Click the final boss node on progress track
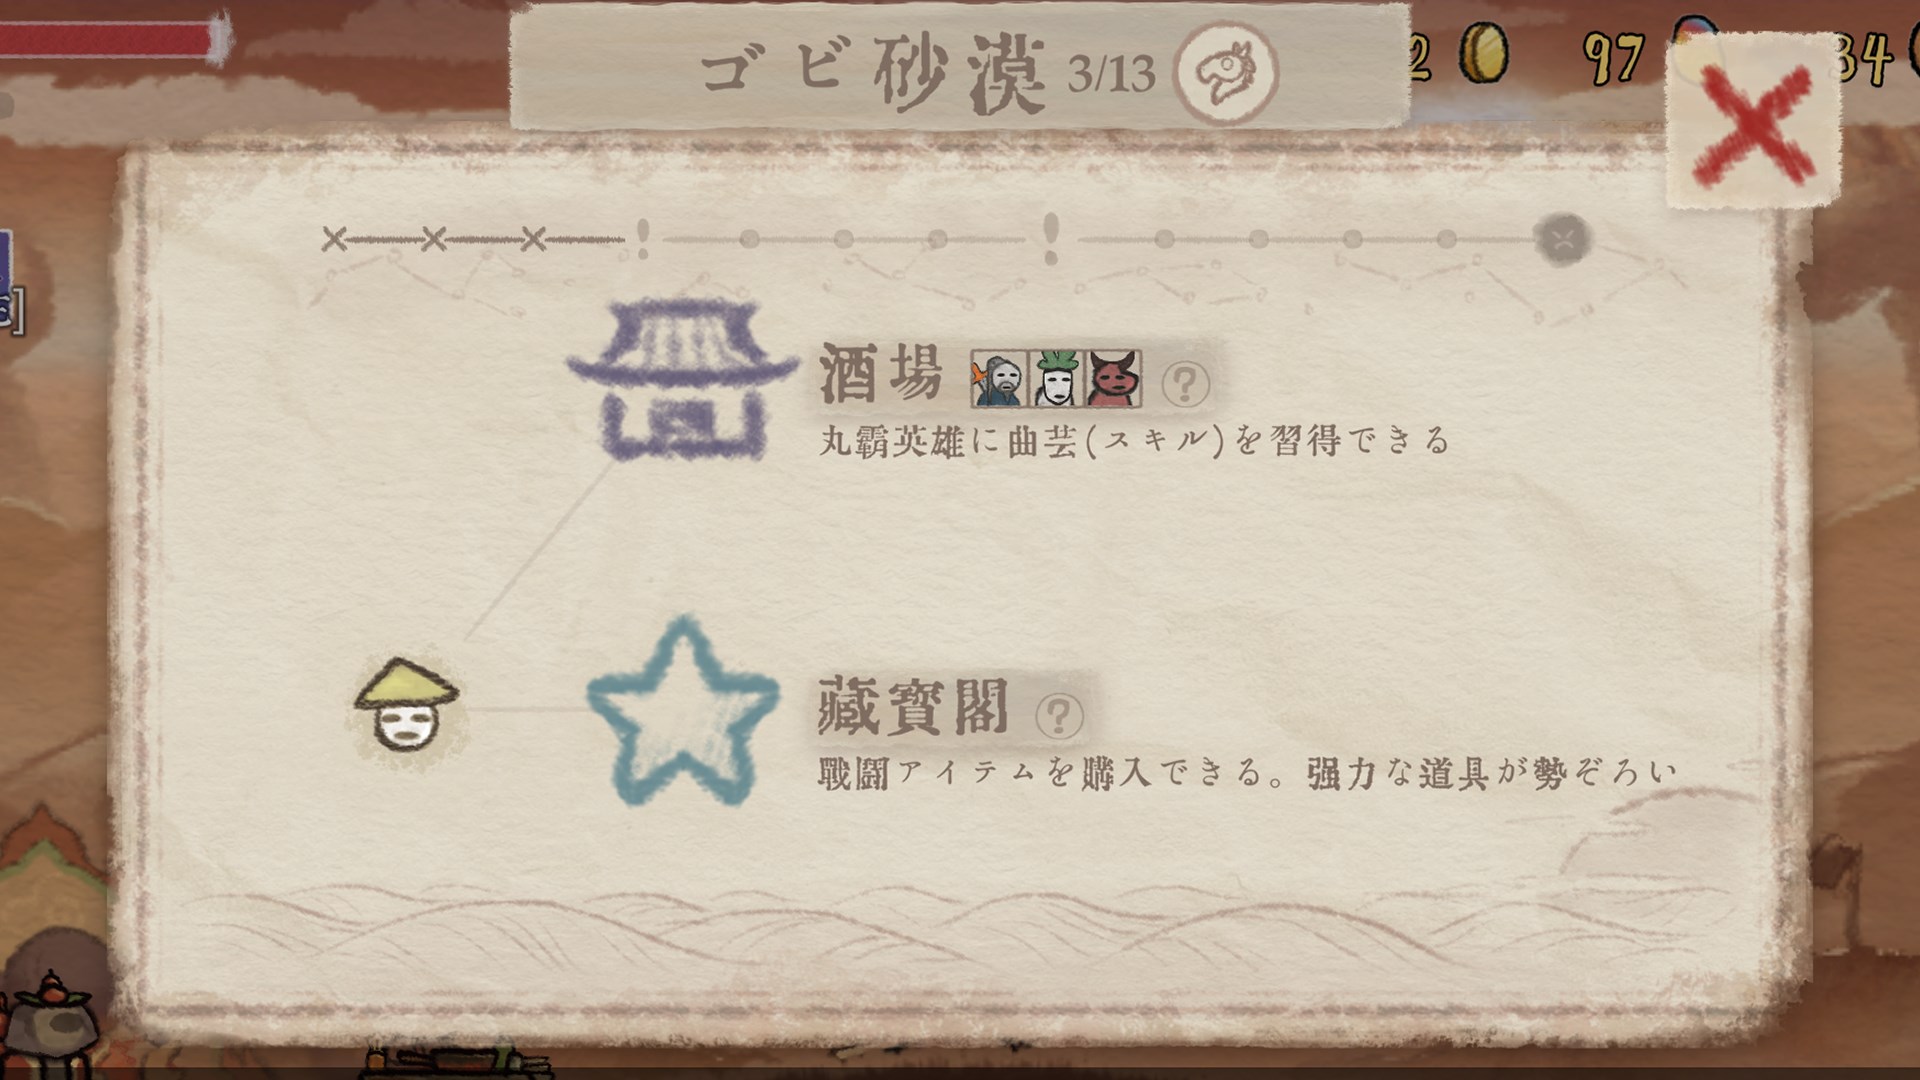 pos(1562,240)
